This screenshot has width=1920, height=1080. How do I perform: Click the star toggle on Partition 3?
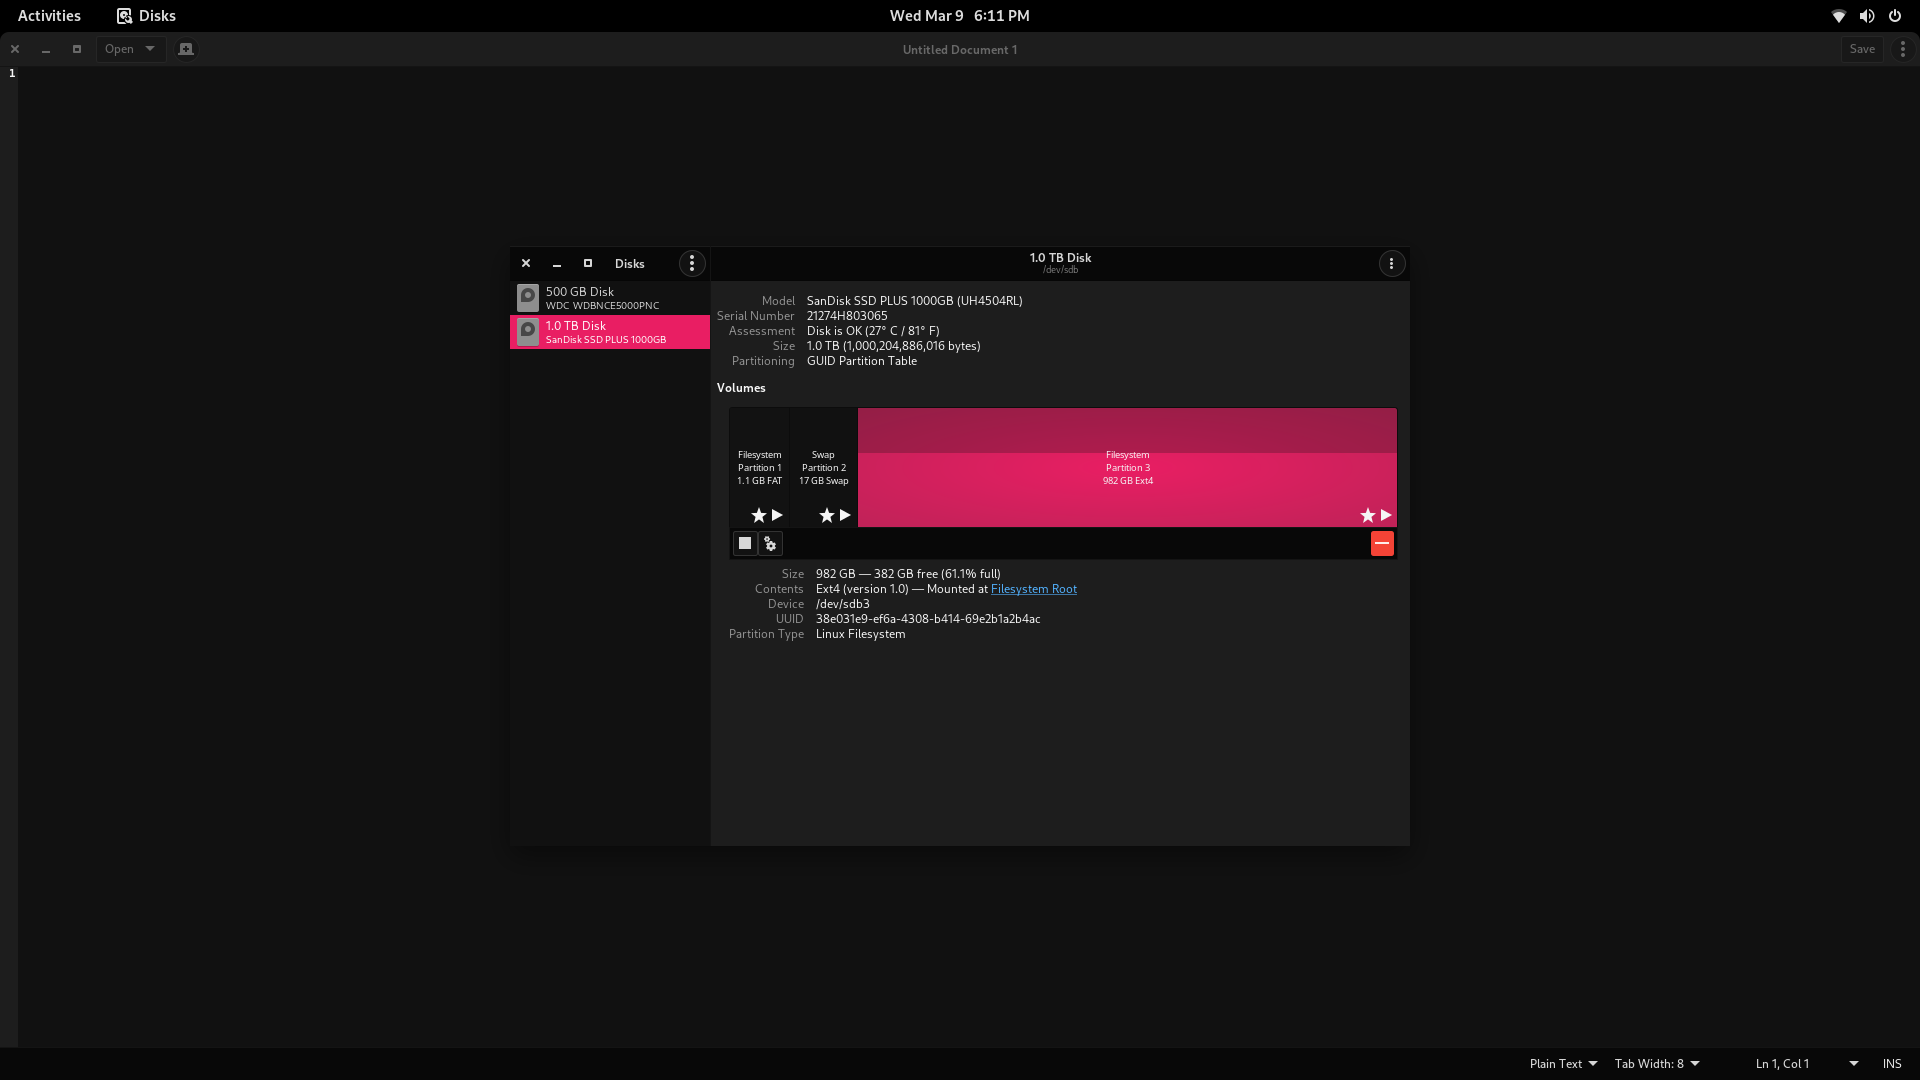1367,515
